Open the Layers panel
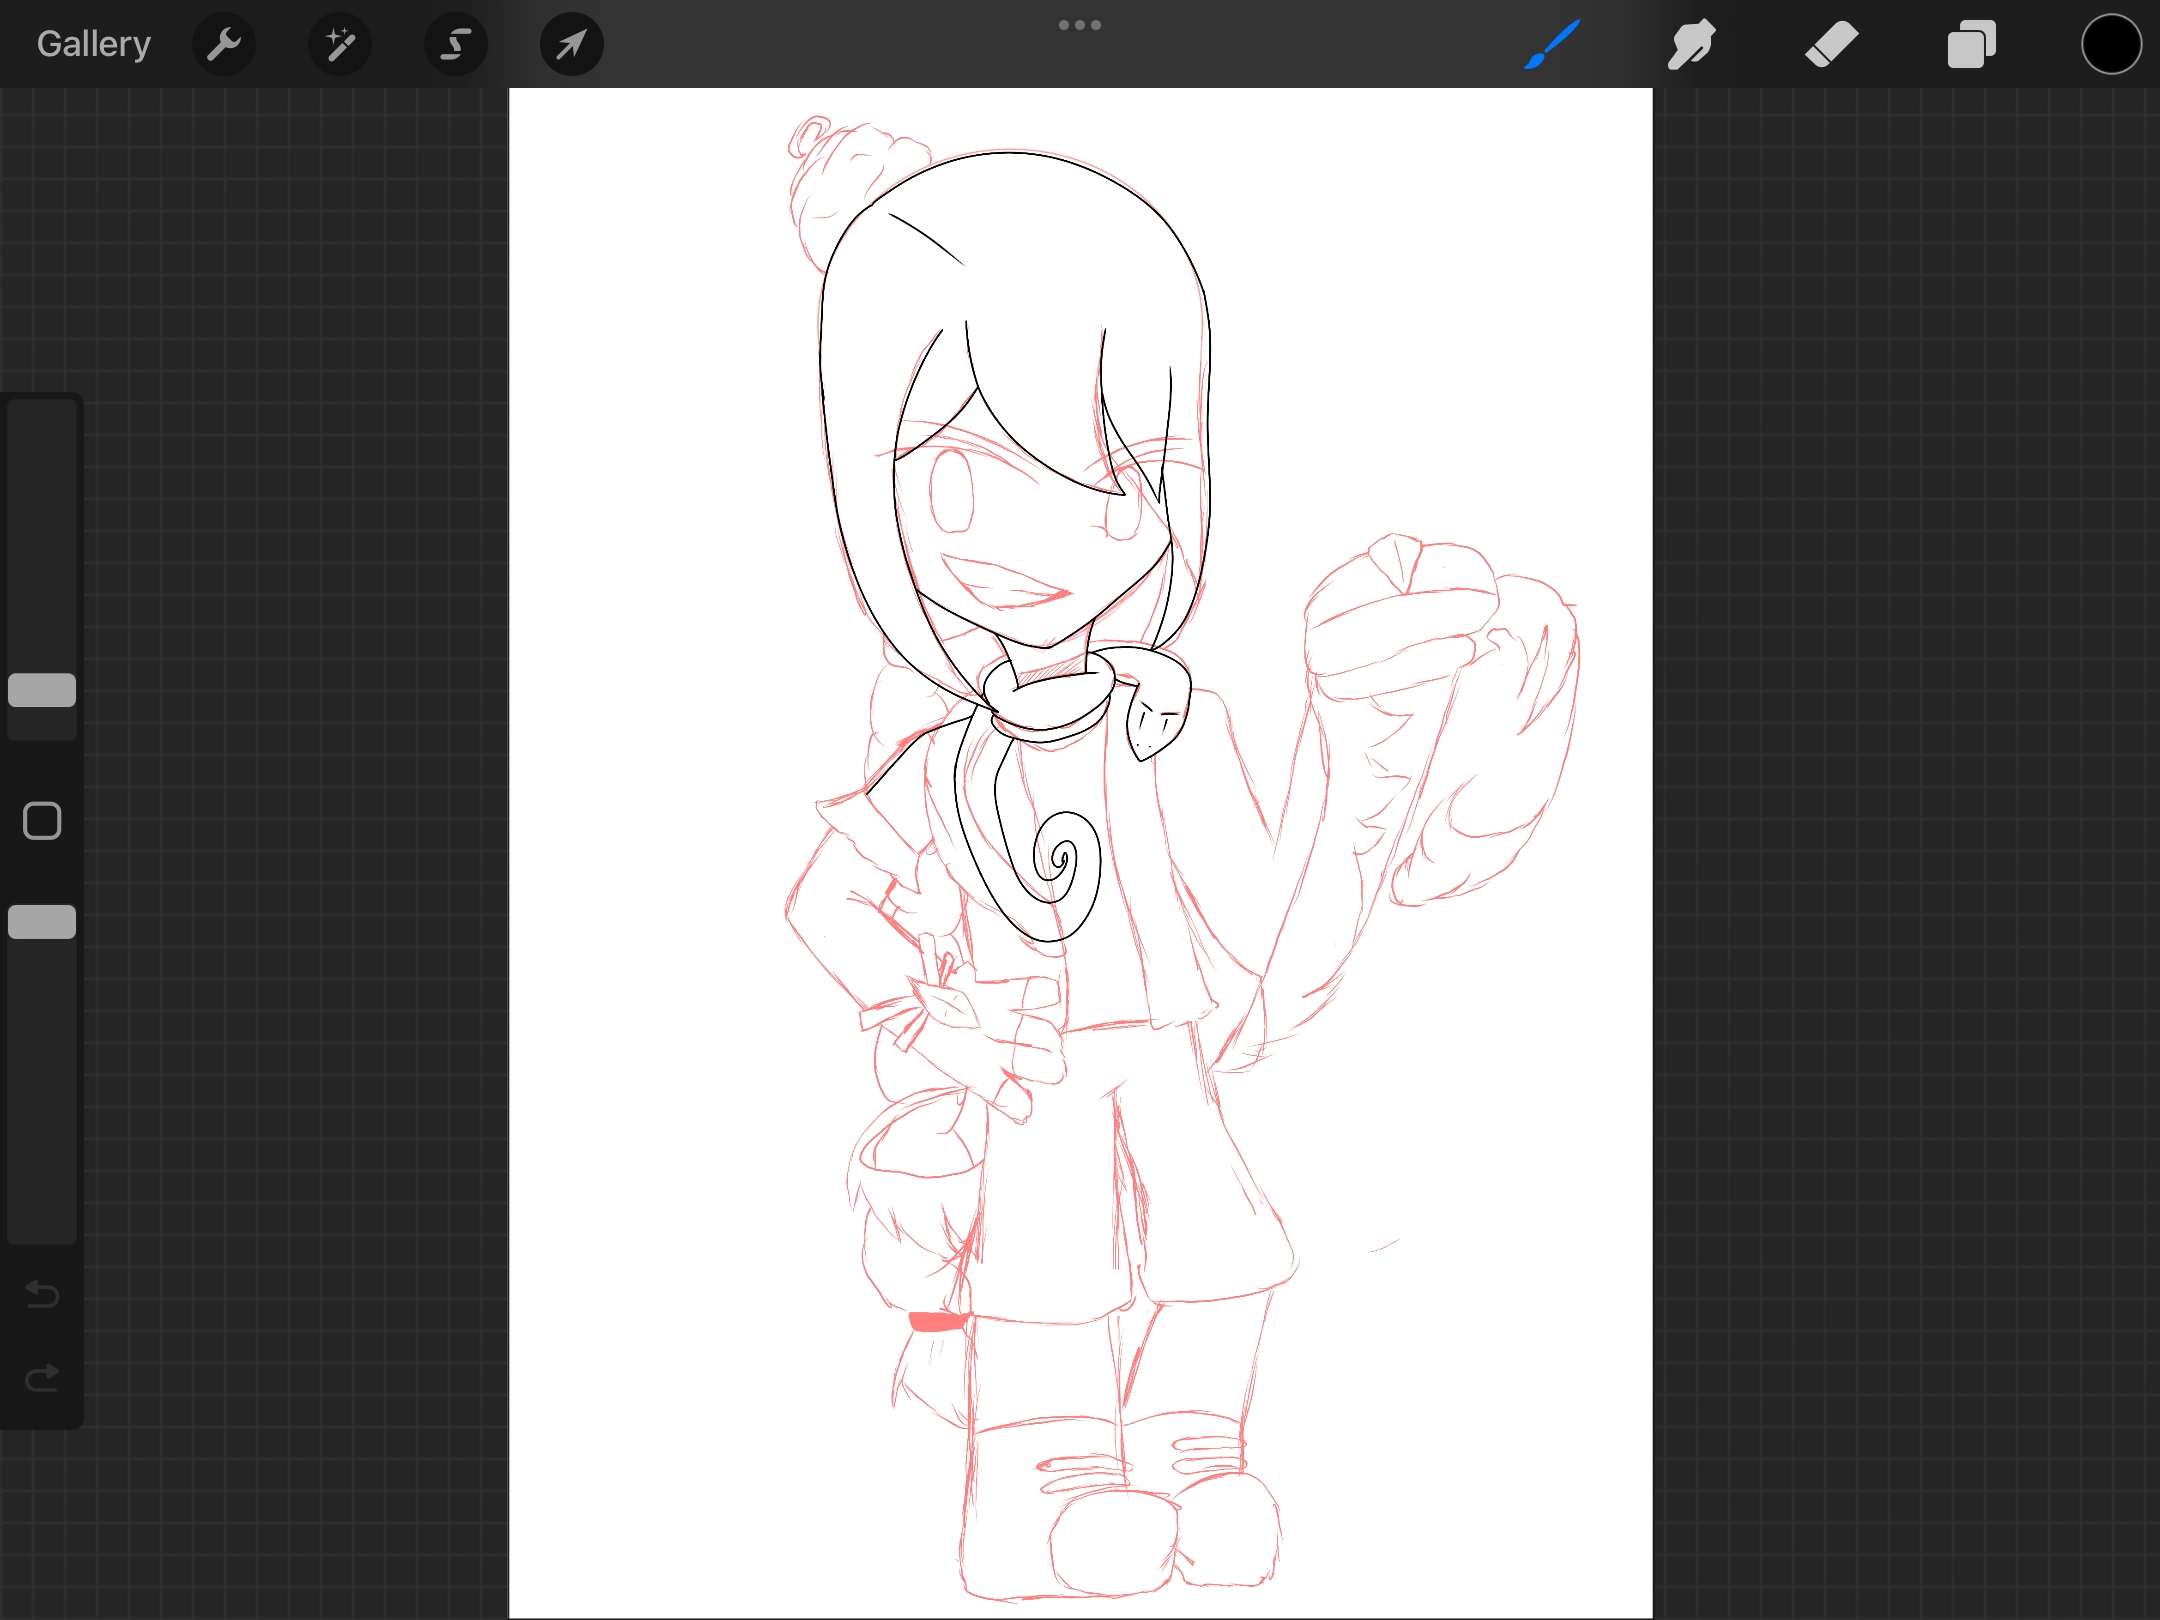The height and width of the screenshot is (1620, 2160). [x=1971, y=43]
